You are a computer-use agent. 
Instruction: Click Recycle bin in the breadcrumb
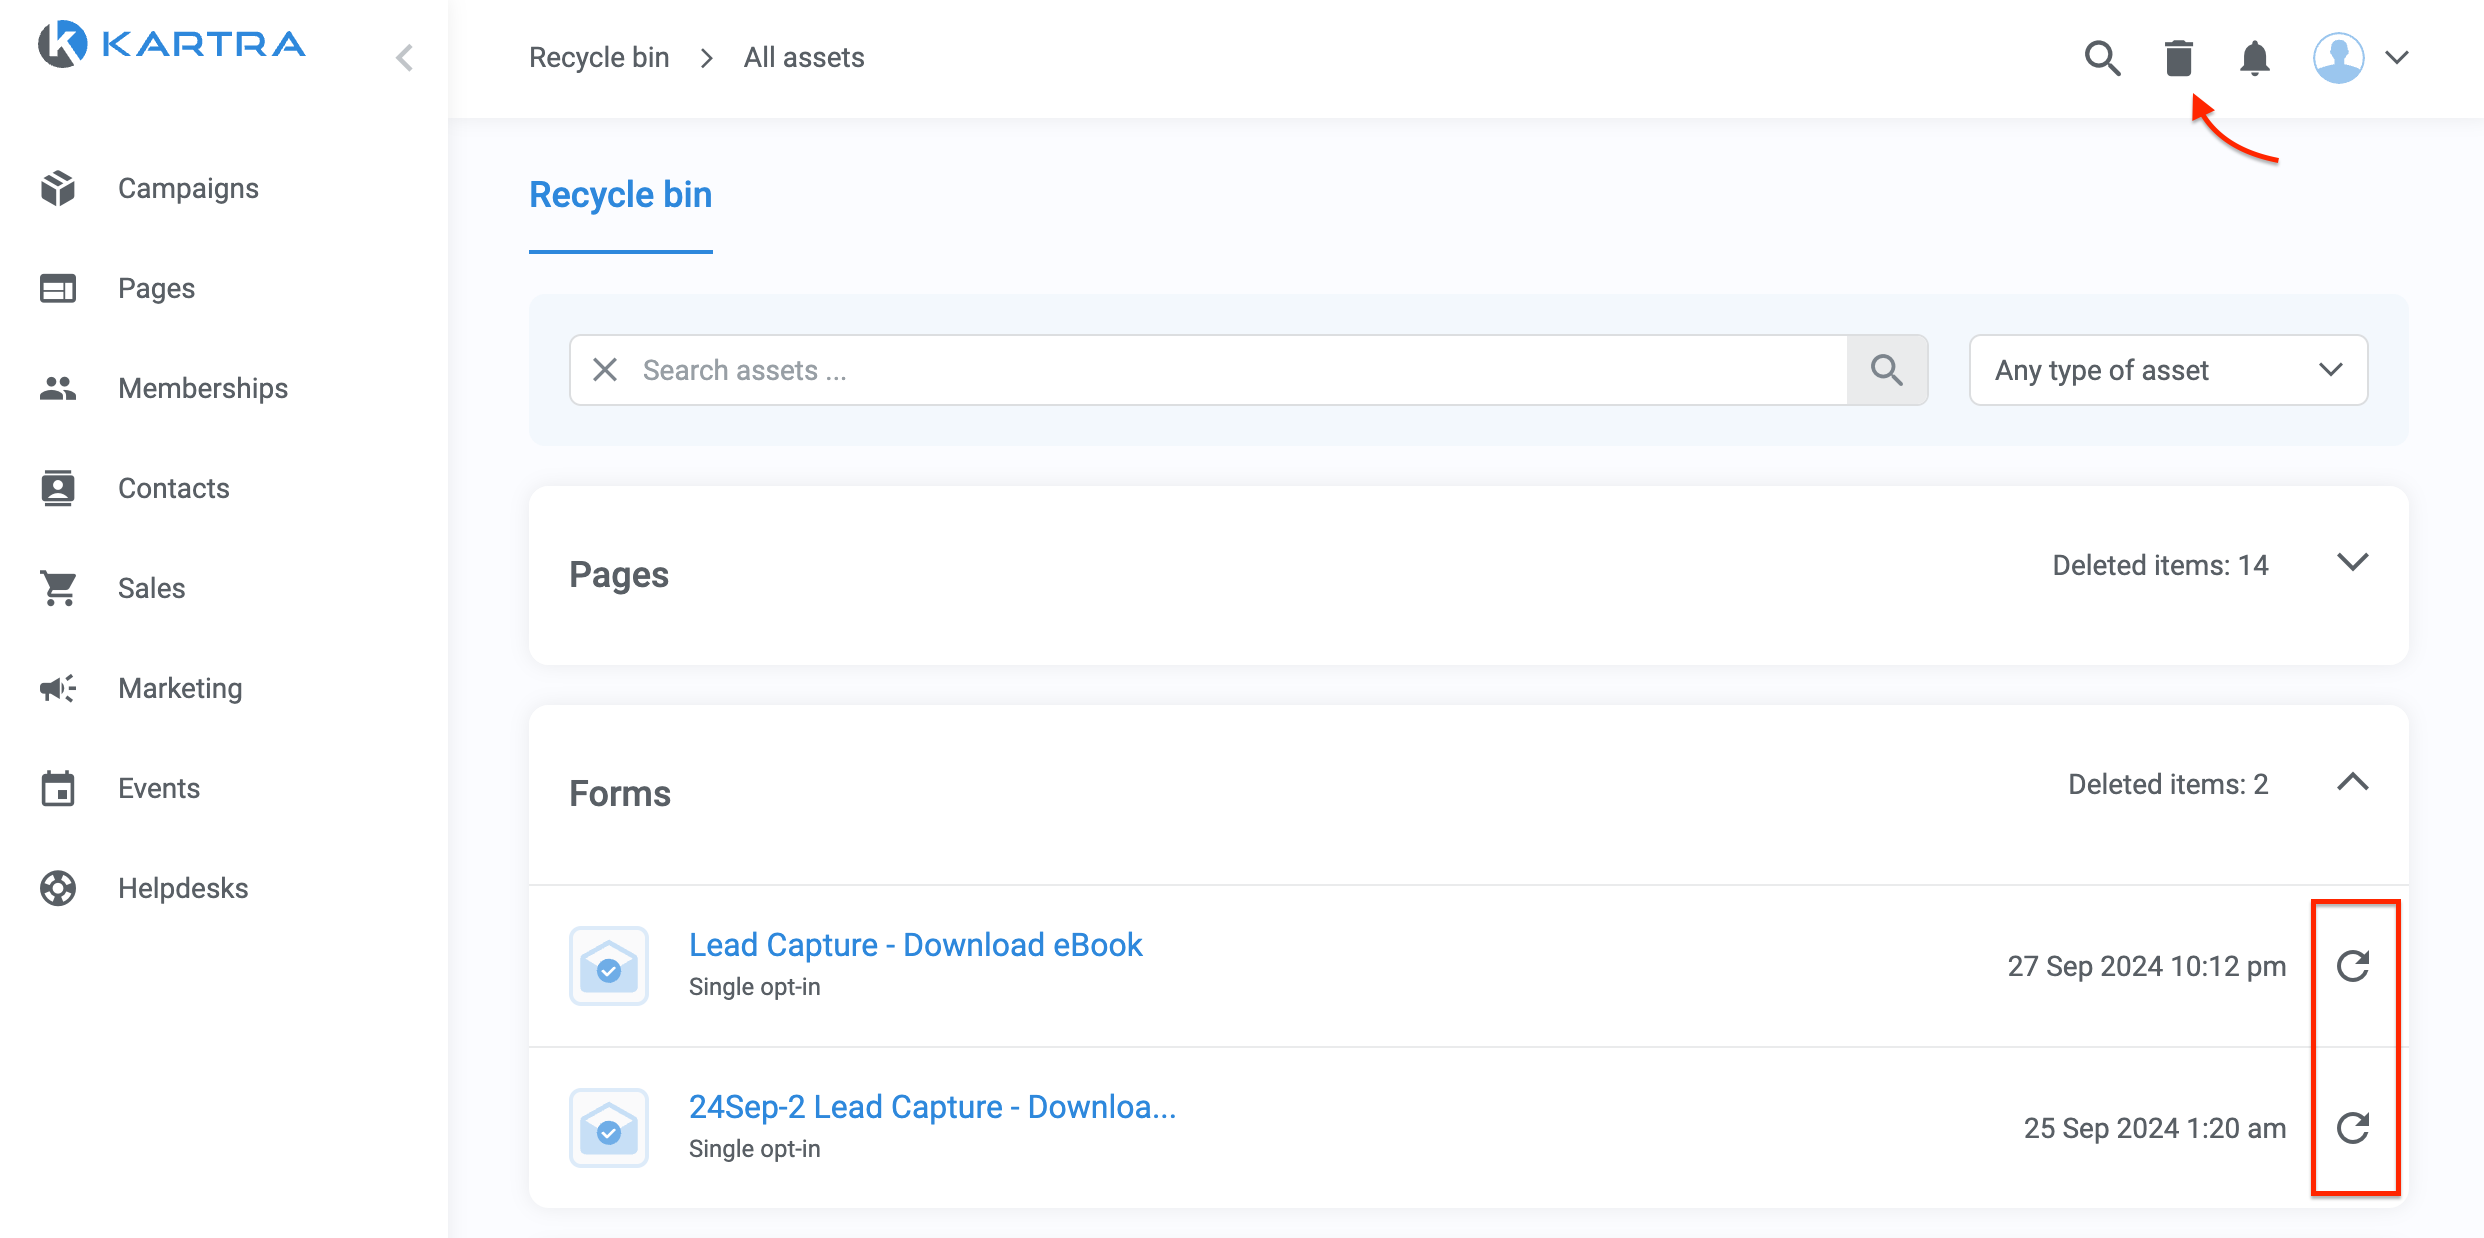(x=599, y=58)
